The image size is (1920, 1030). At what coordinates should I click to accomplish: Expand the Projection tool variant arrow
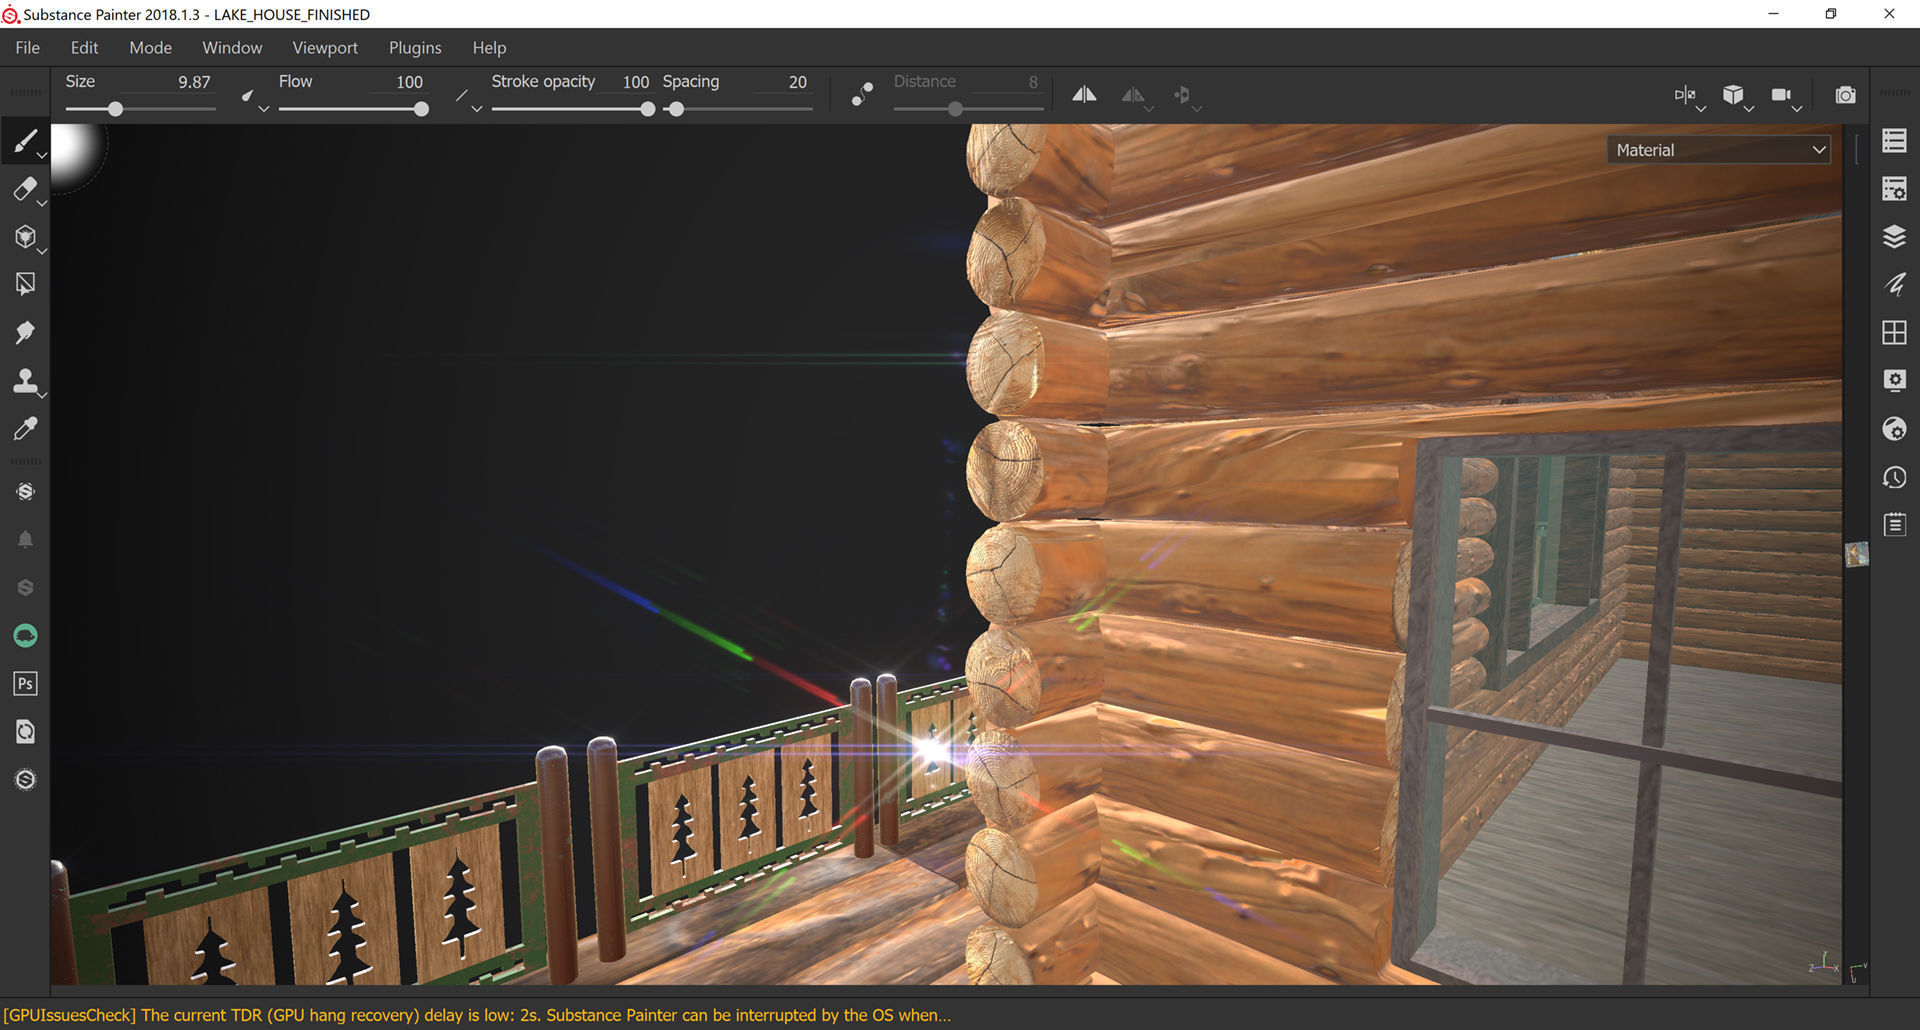coord(42,252)
